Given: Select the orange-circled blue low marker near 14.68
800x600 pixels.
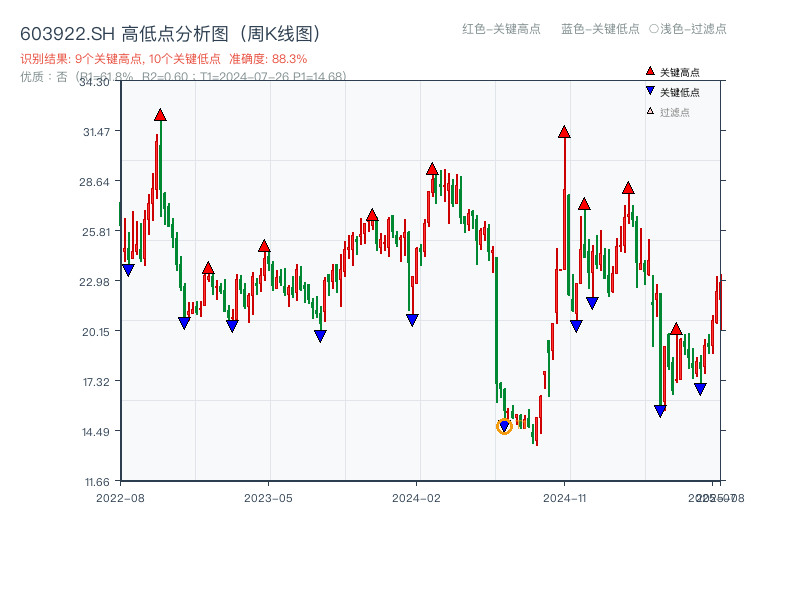Looking at the screenshot, I should pyautogui.click(x=504, y=426).
